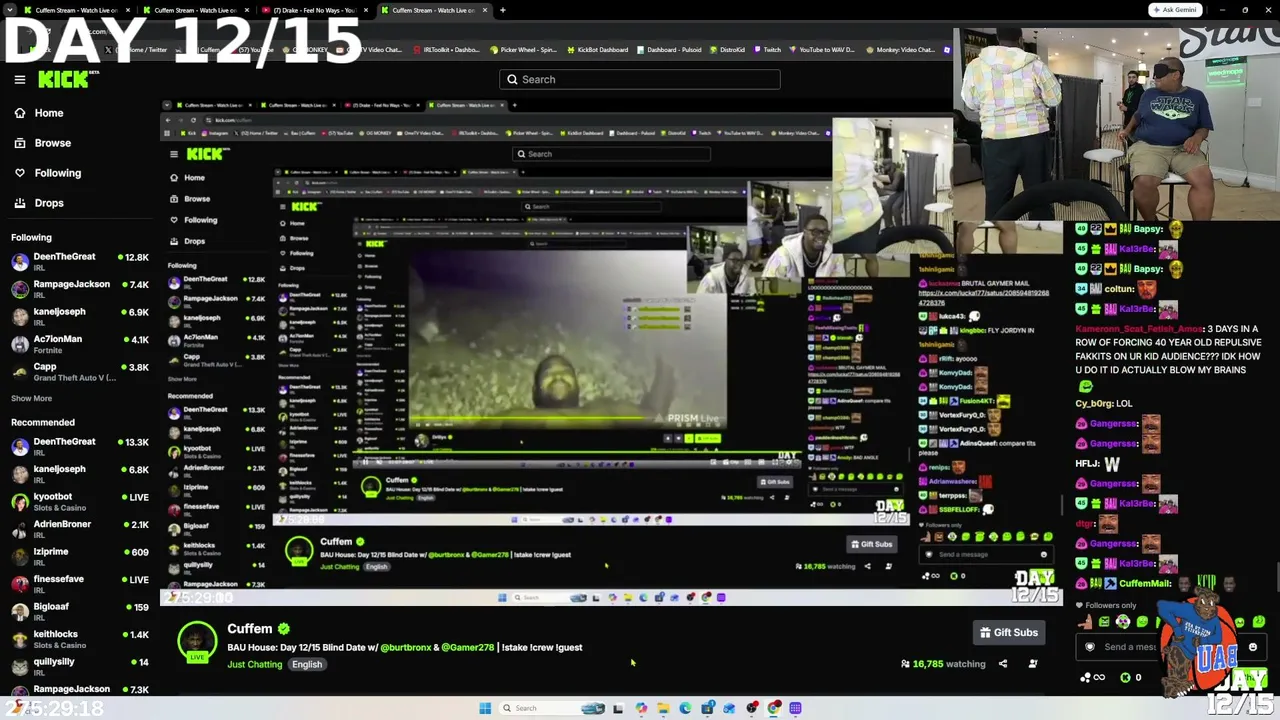Click Cy_b0rg's LOL chat message
Screen dimensions: 1280x720
1104,404
